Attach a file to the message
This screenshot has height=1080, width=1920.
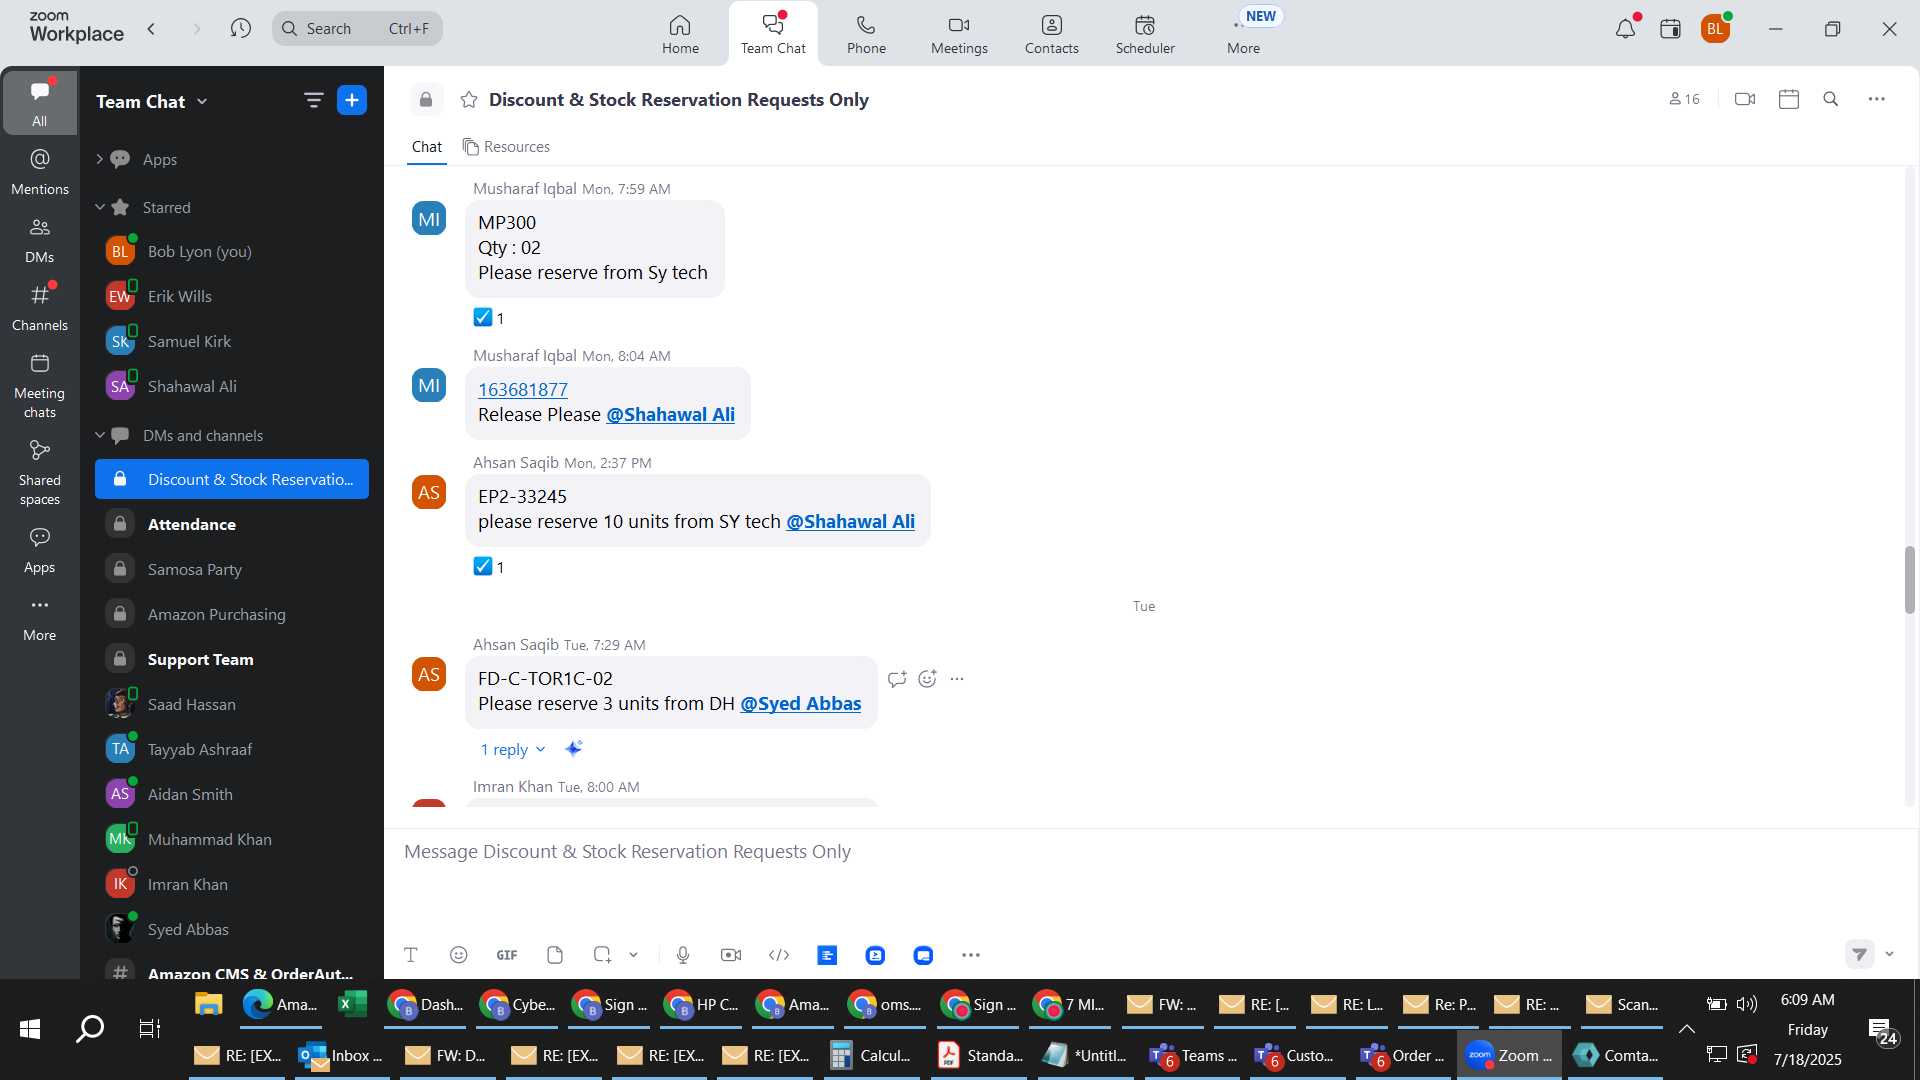pos(555,955)
